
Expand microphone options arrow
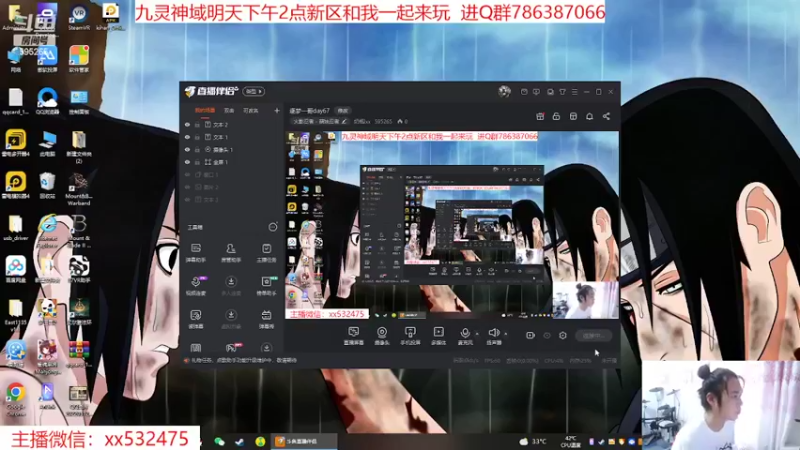(x=477, y=334)
